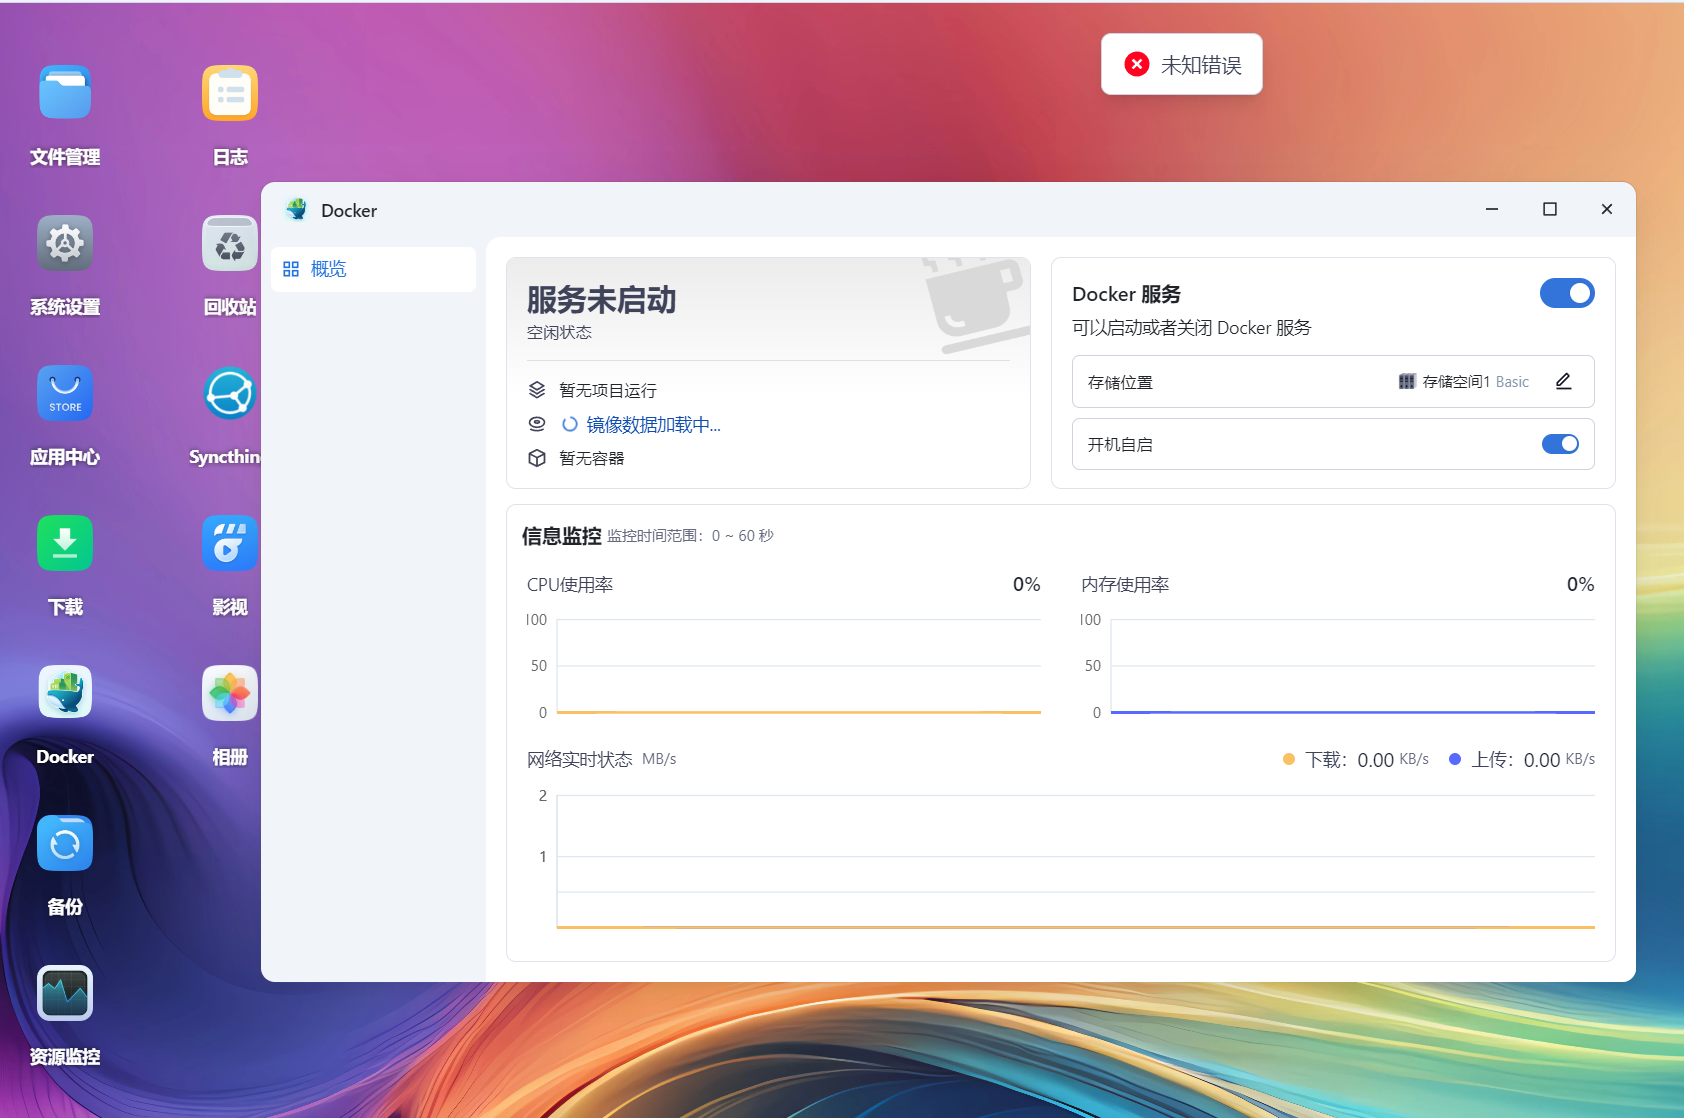Open the 资源监控 monitor icon

coord(65,993)
